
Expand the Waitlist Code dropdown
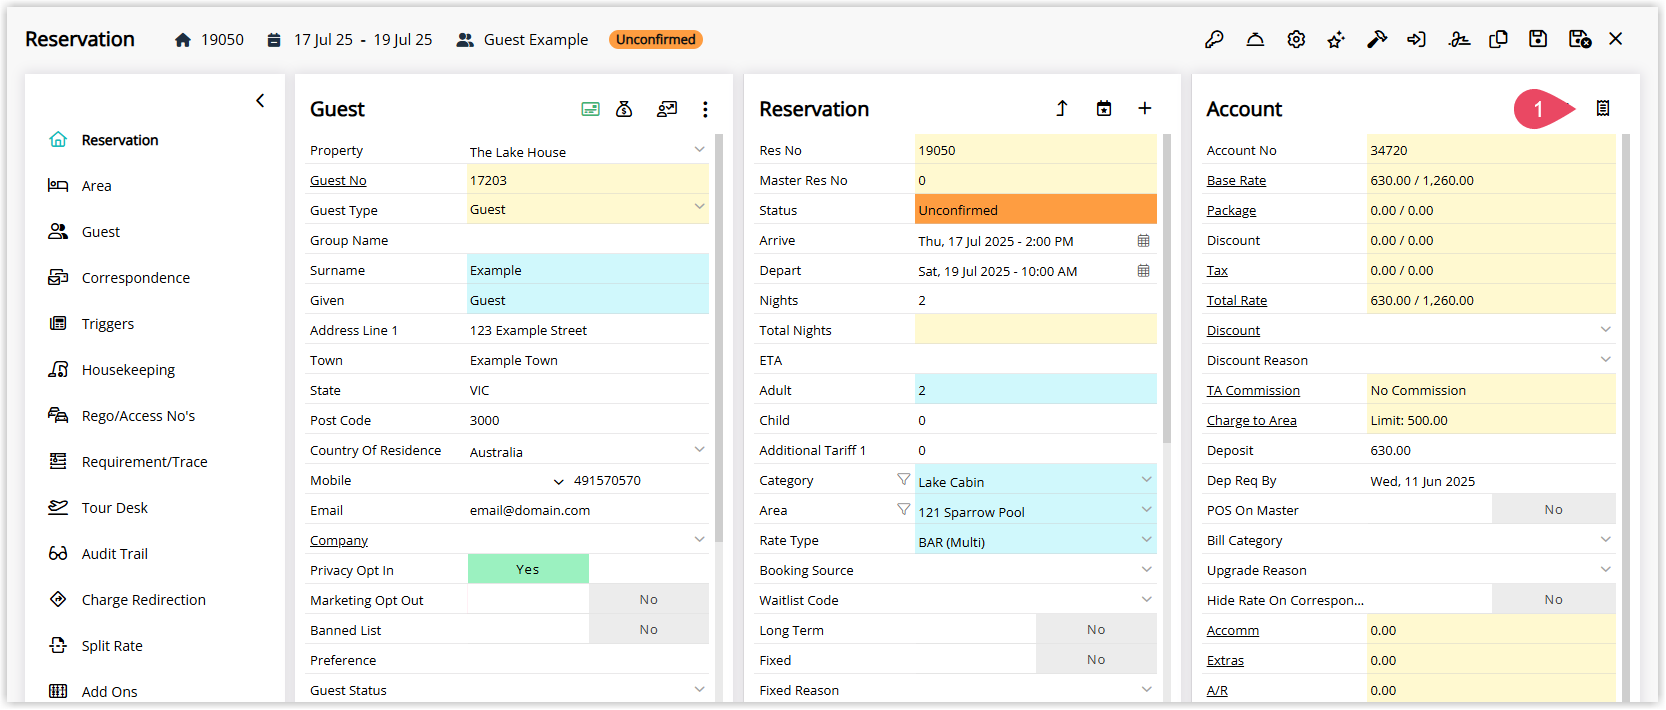1146,599
